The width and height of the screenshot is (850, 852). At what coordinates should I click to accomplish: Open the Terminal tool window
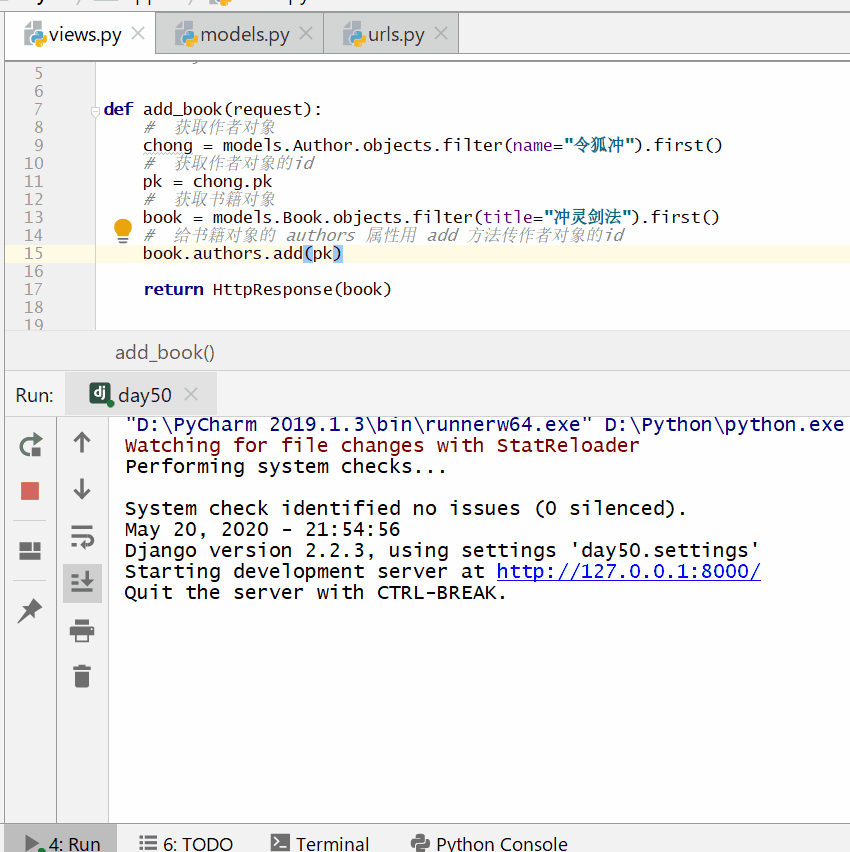(320, 843)
